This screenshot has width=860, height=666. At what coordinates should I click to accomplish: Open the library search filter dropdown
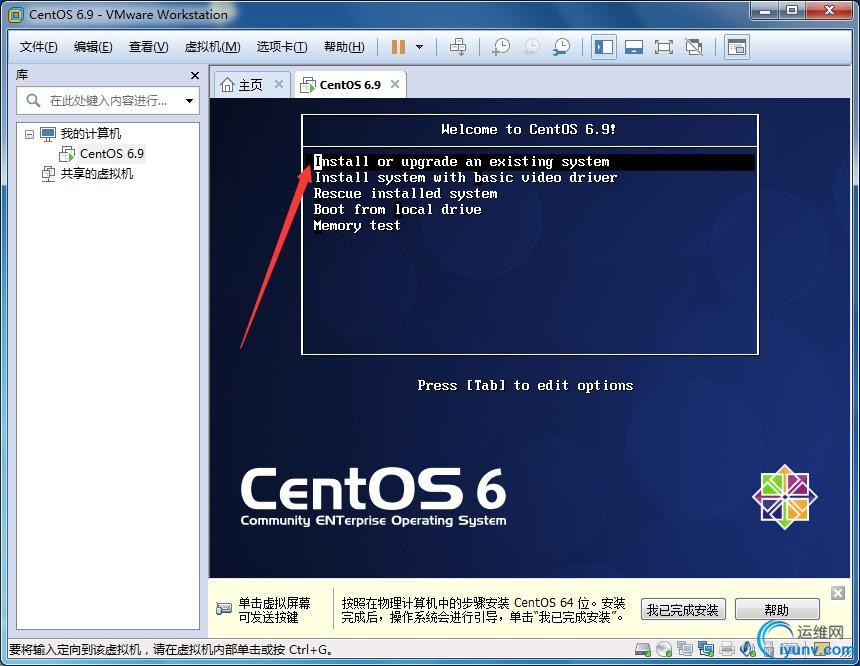pyautogui.click(x=189, y=101)
